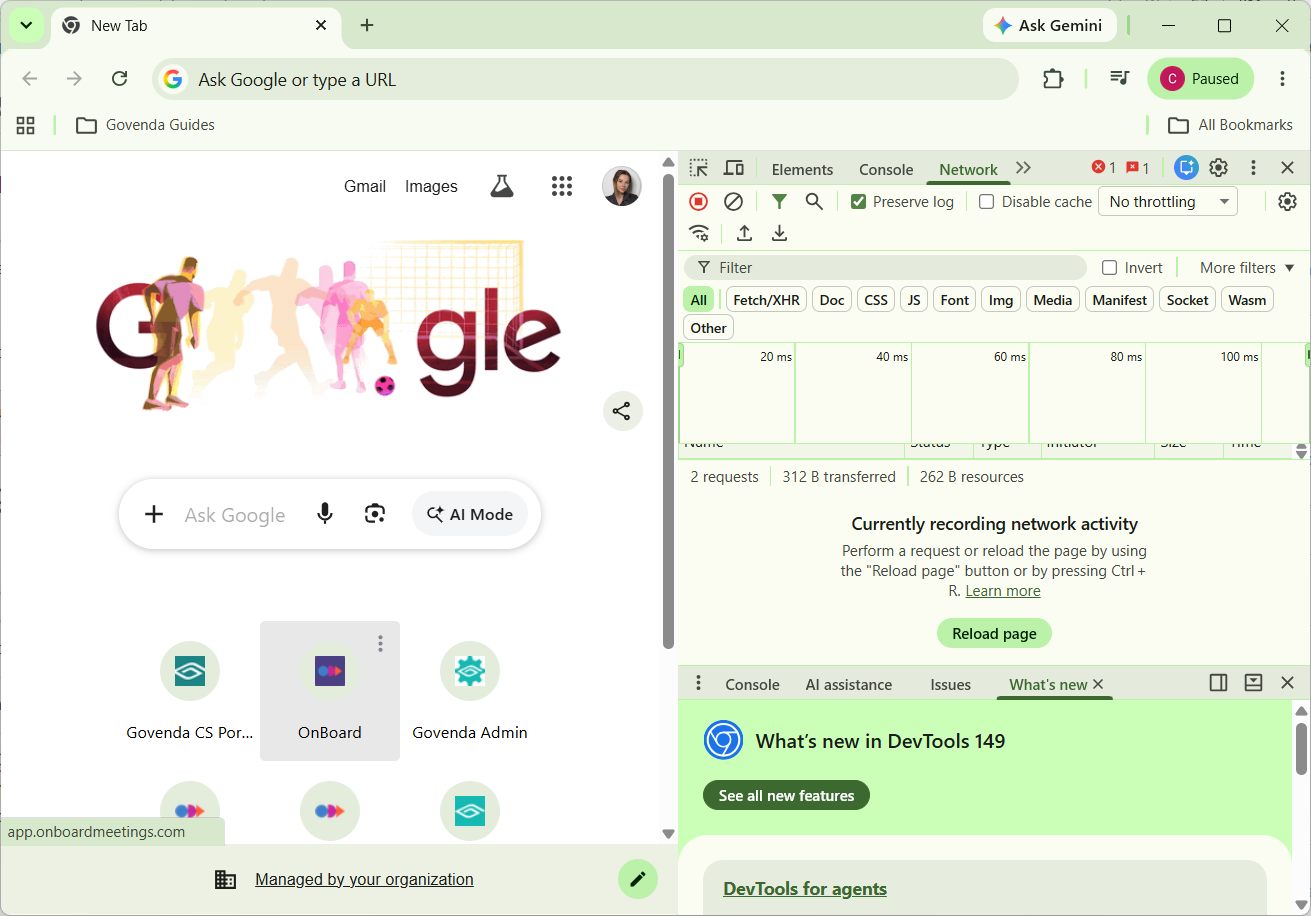Switch to the Elements tab
Viewport: 1311px width, 916px height.
pos(802,169)
